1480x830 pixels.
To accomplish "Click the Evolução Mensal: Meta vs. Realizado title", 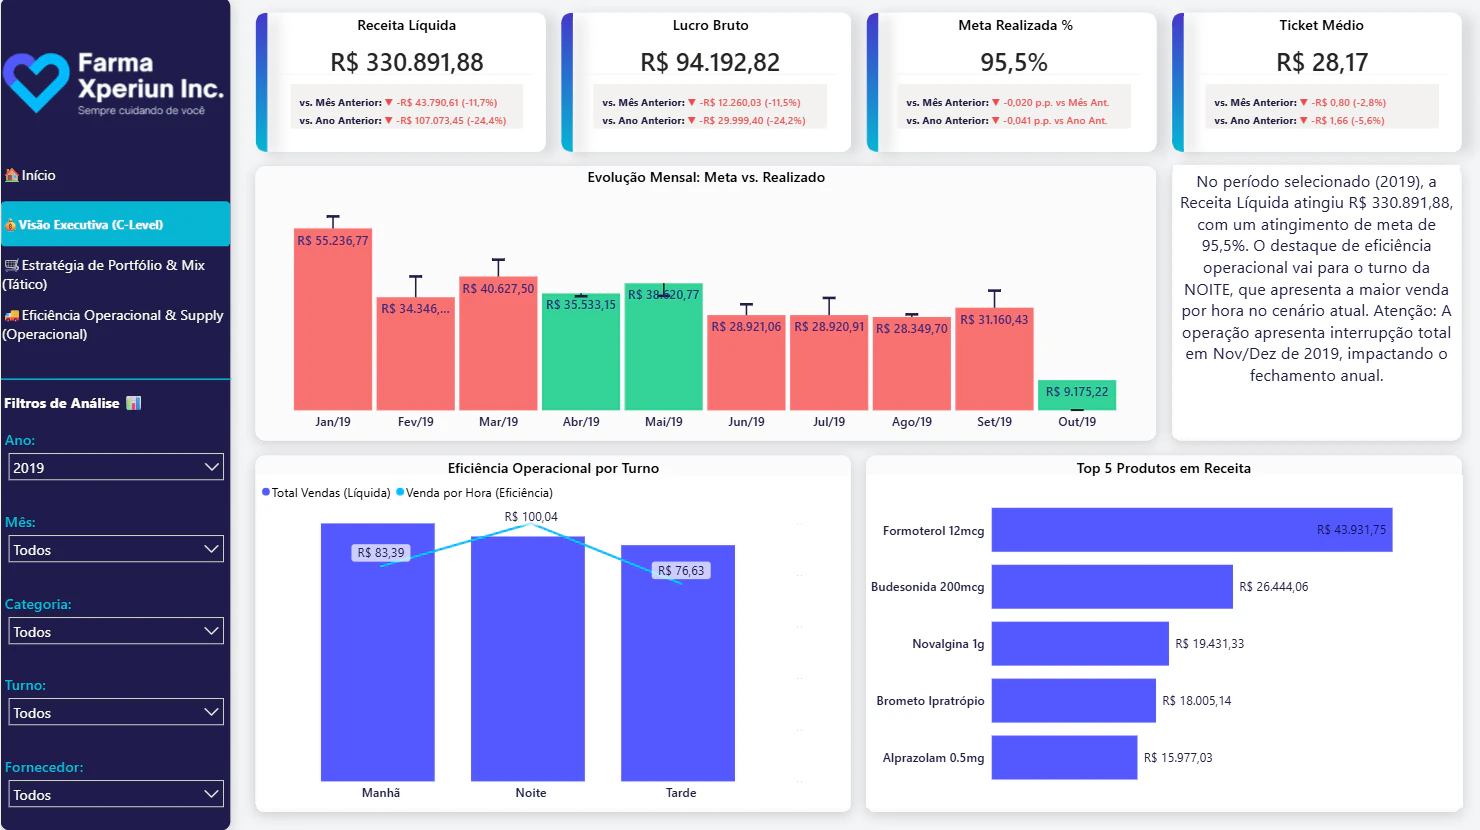I will pyautogui.click(x=706, y=177).
